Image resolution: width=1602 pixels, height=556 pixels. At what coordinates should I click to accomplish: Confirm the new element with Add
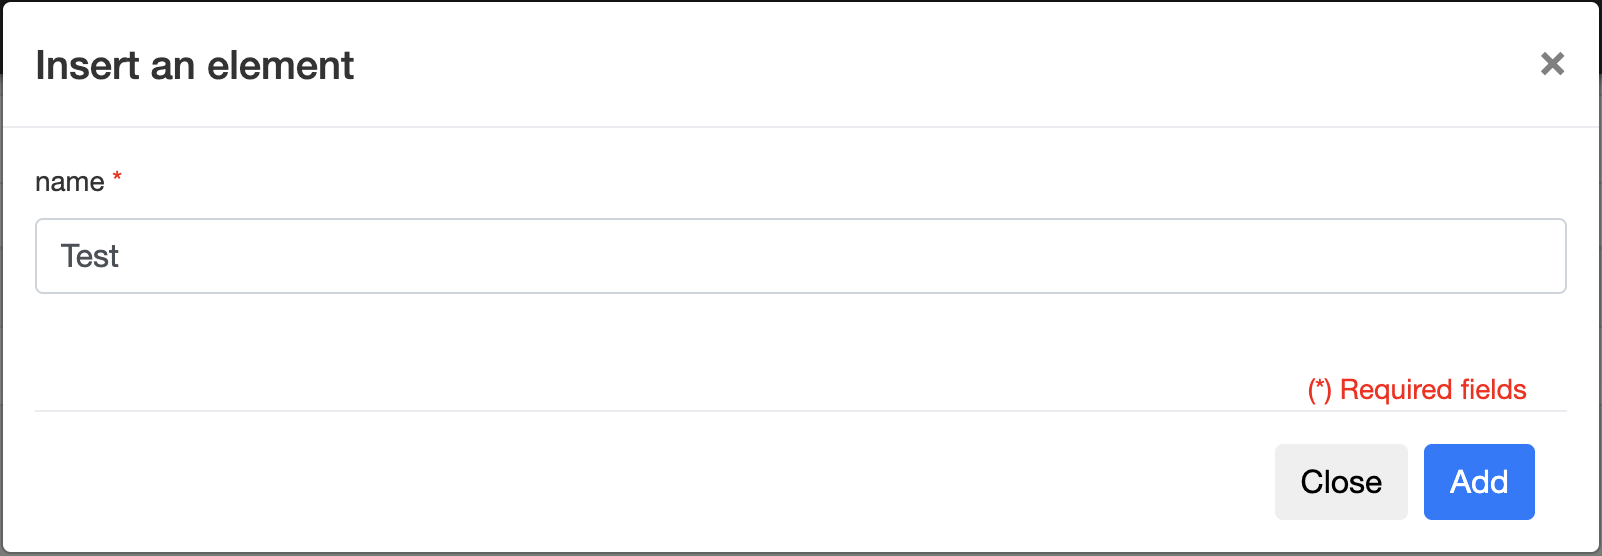coord(1478,482)
